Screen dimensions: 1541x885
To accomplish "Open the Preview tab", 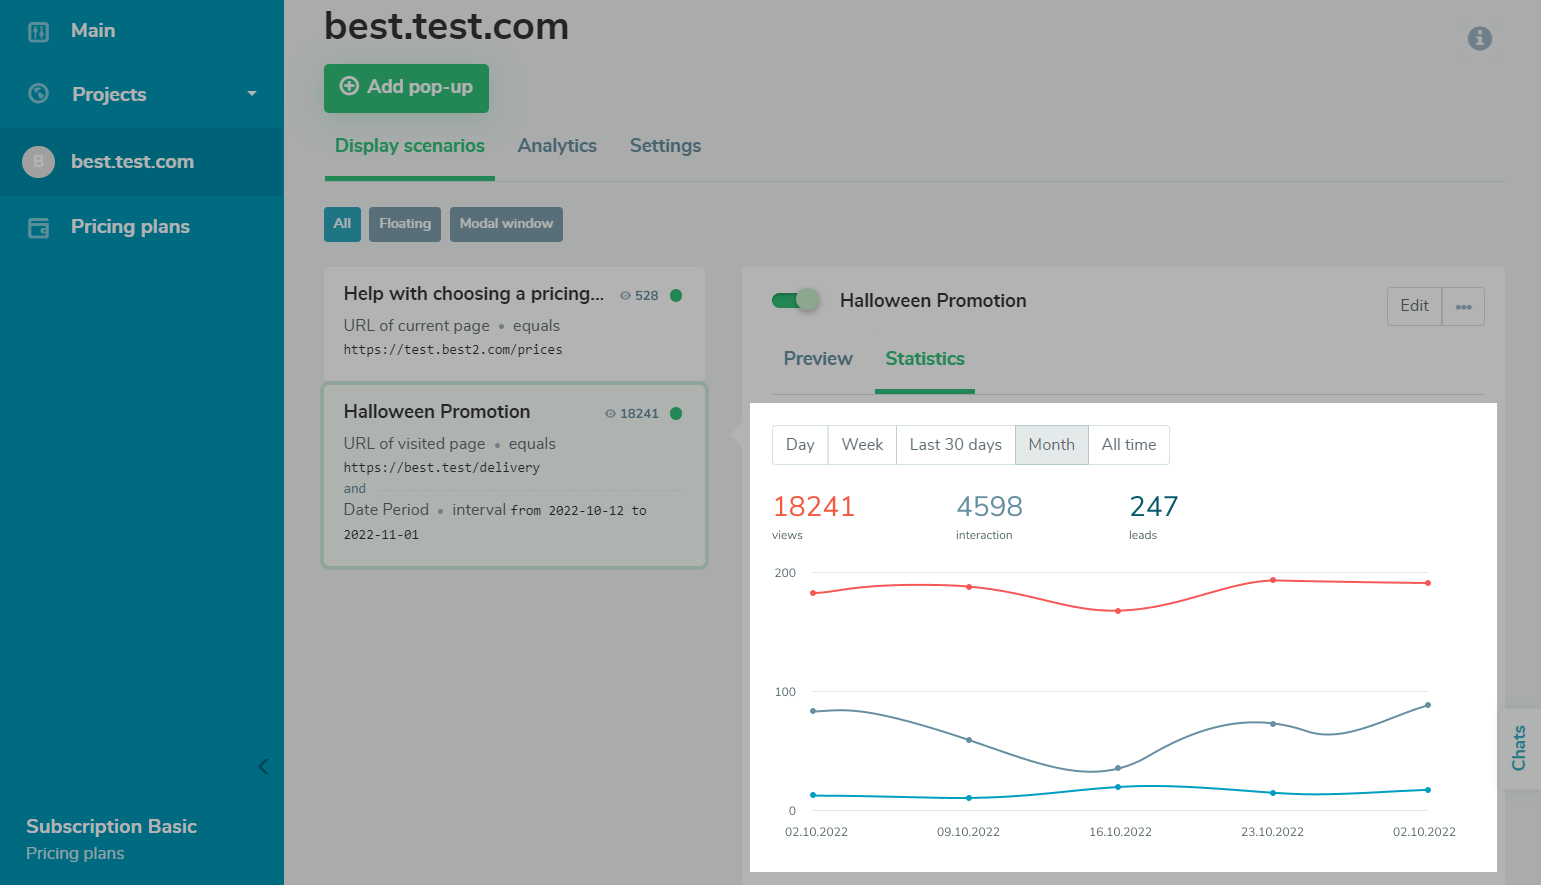I will [817, 359].
